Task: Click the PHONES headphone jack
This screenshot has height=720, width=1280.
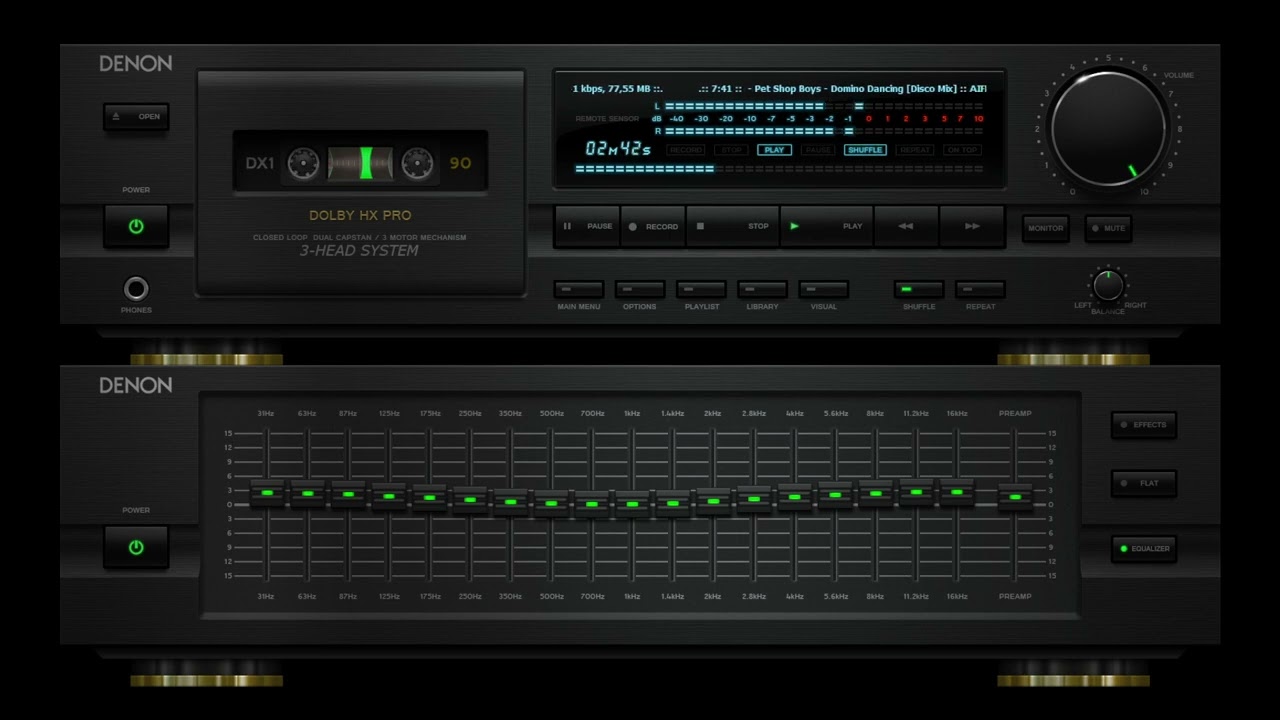Action: [136, 289]
